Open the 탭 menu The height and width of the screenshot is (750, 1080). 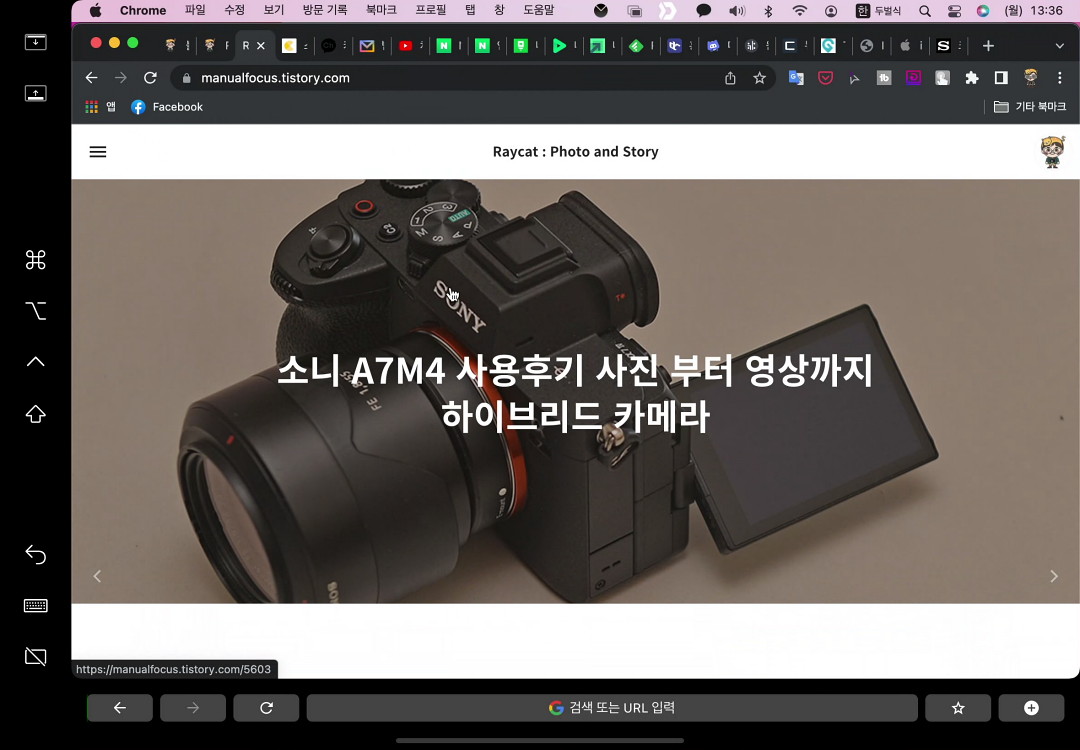click(x=470, y=10)
